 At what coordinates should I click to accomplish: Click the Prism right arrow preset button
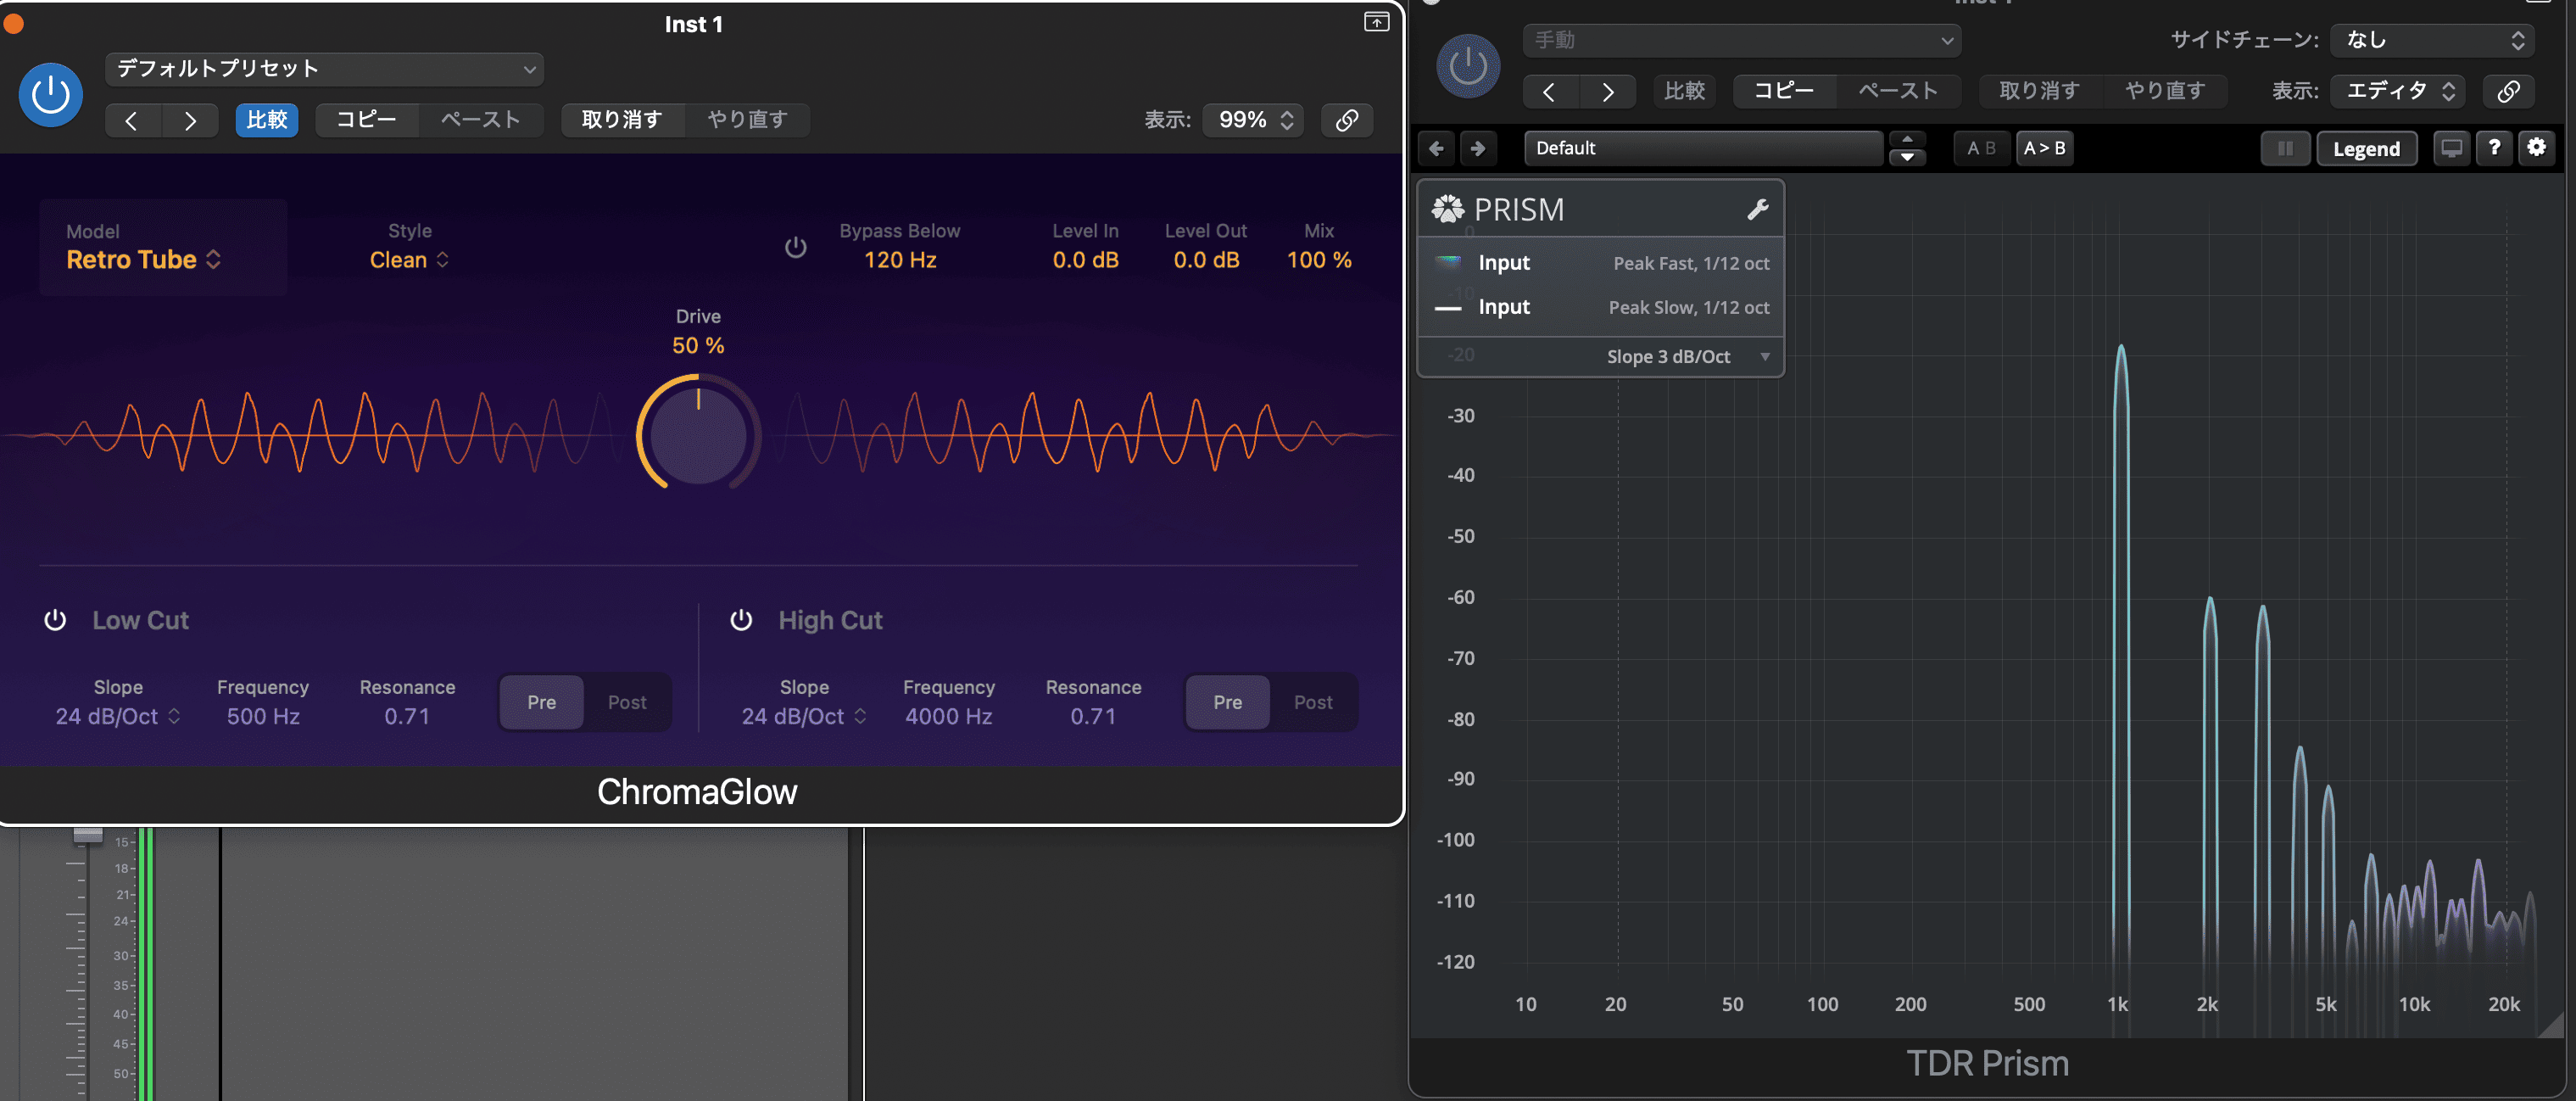point(1478,148)
